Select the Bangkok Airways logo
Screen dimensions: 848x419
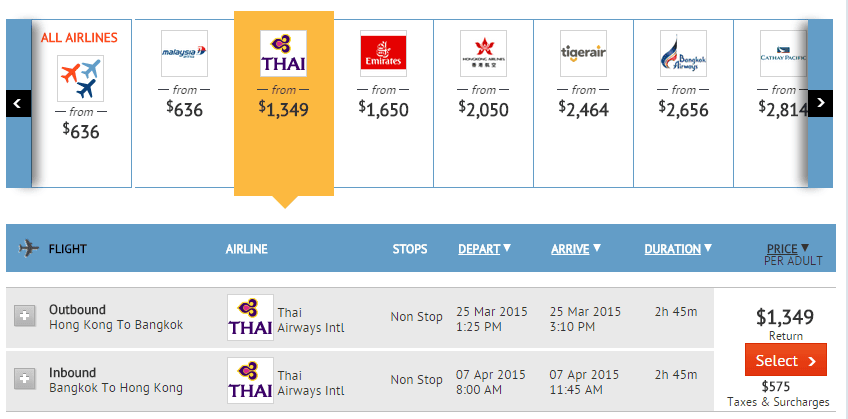[x=684, y=53]
